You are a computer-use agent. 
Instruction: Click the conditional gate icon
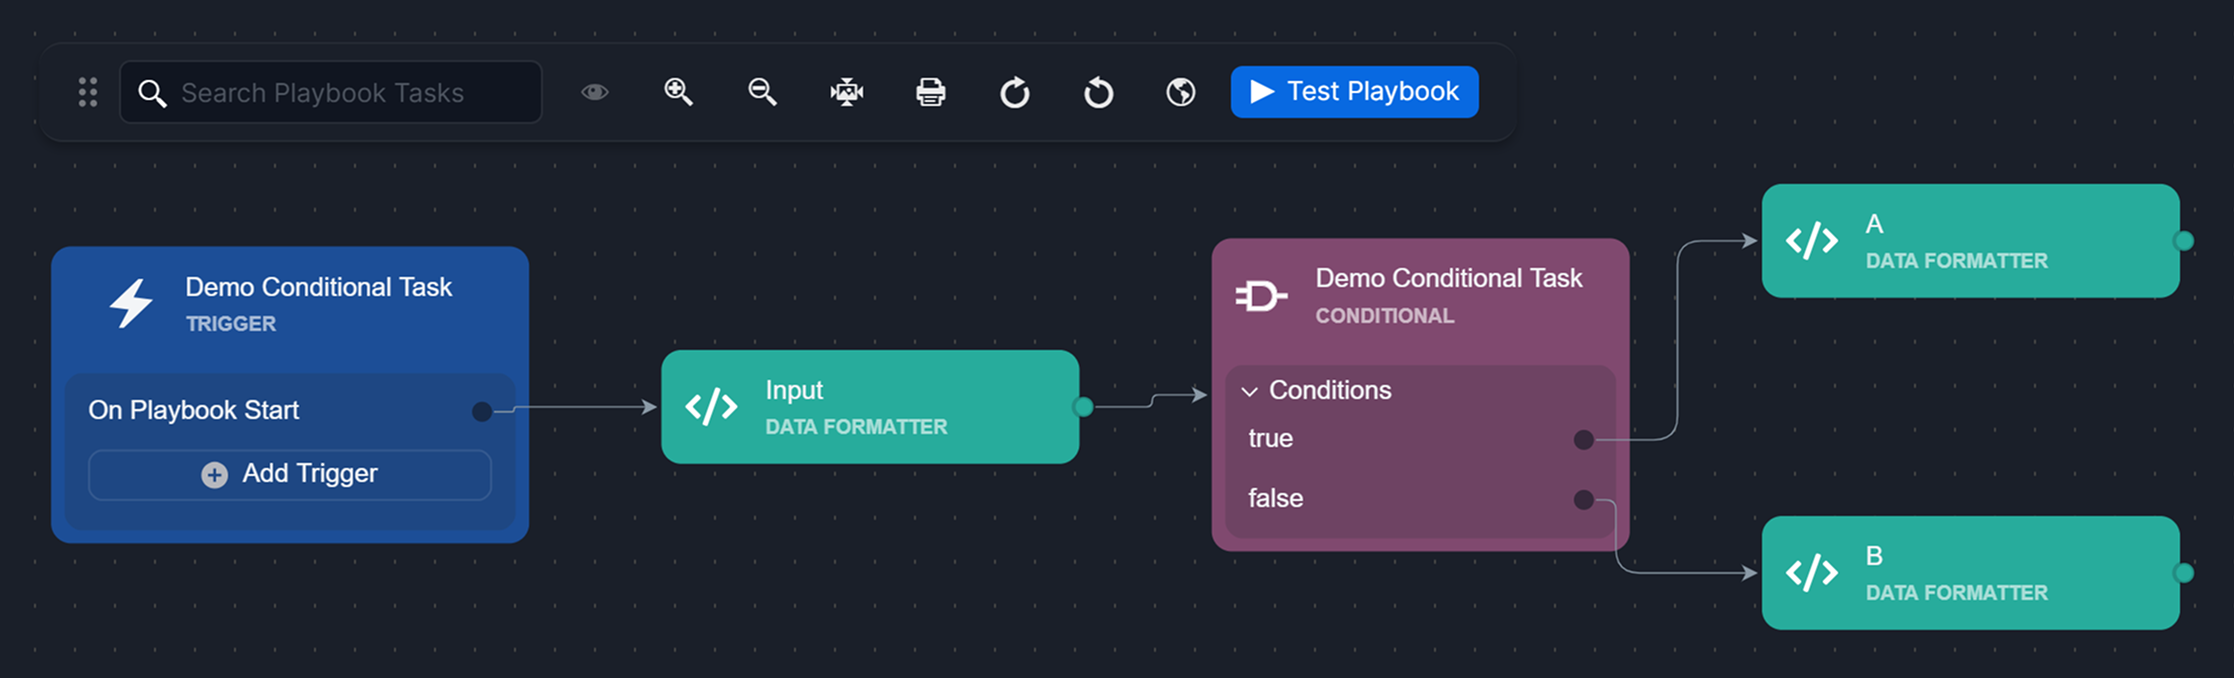1260,296
